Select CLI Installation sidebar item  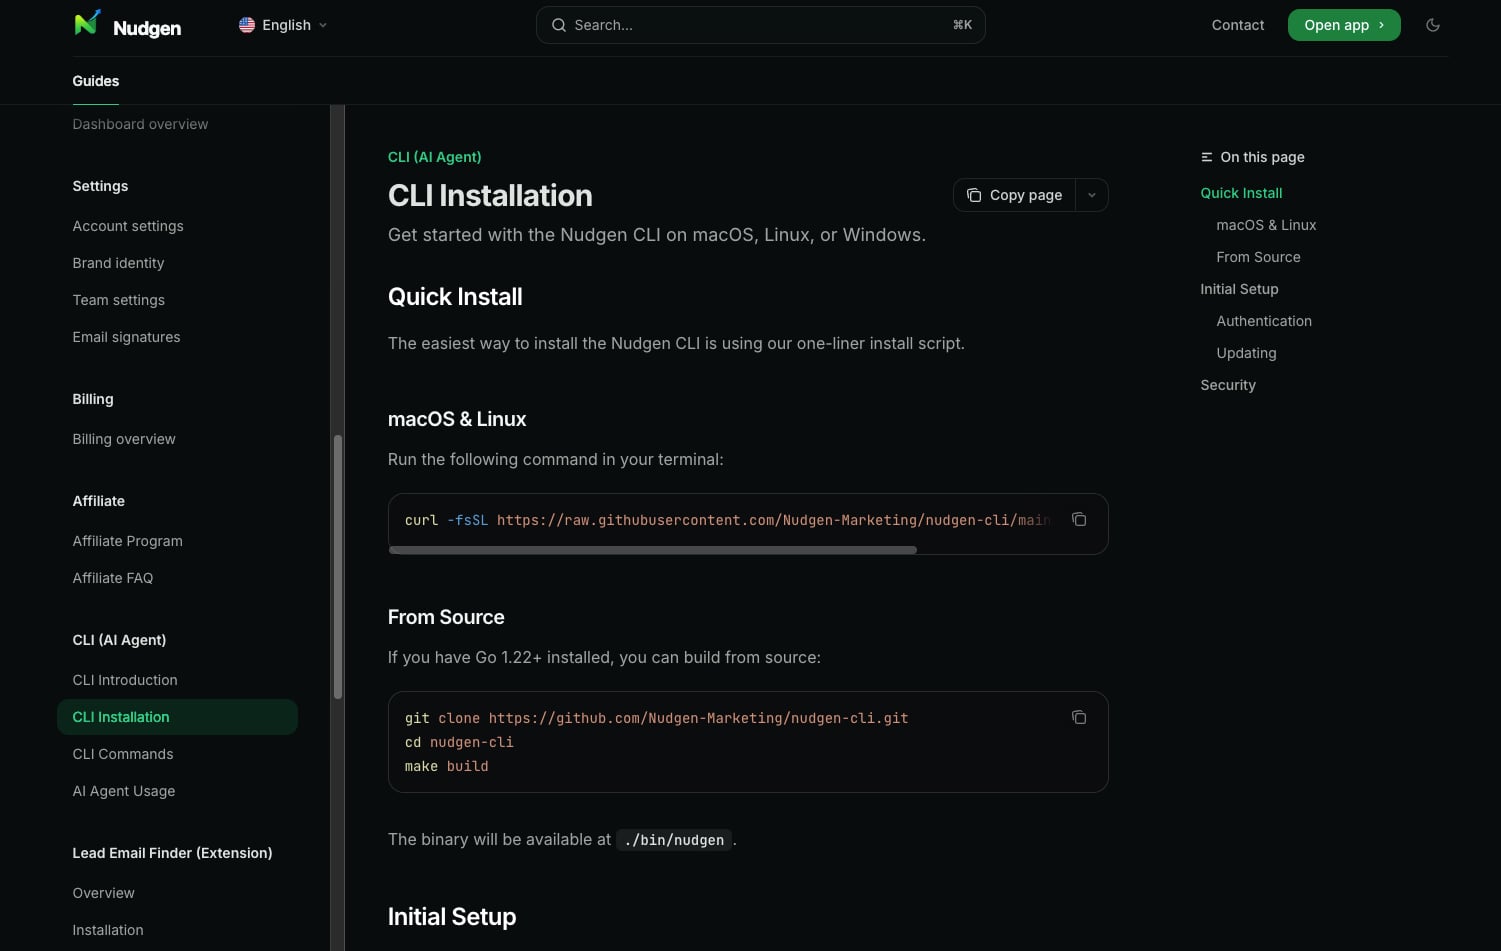pyautogui.click(x=178, y=717)
